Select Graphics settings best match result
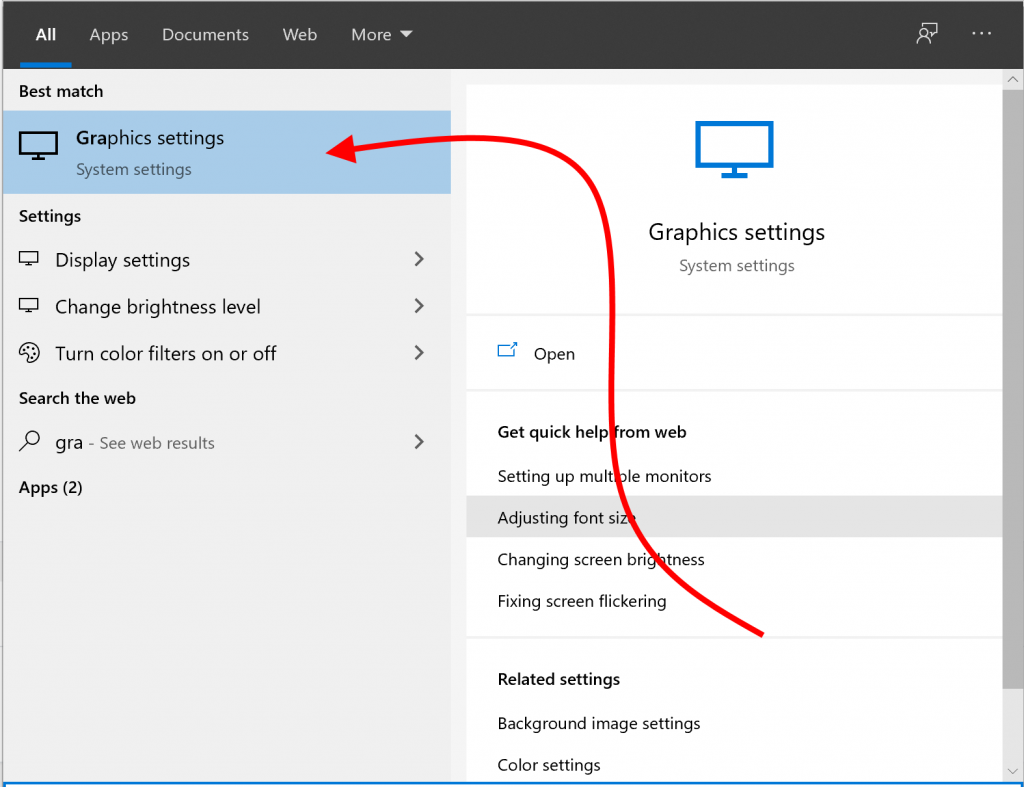 227,152
